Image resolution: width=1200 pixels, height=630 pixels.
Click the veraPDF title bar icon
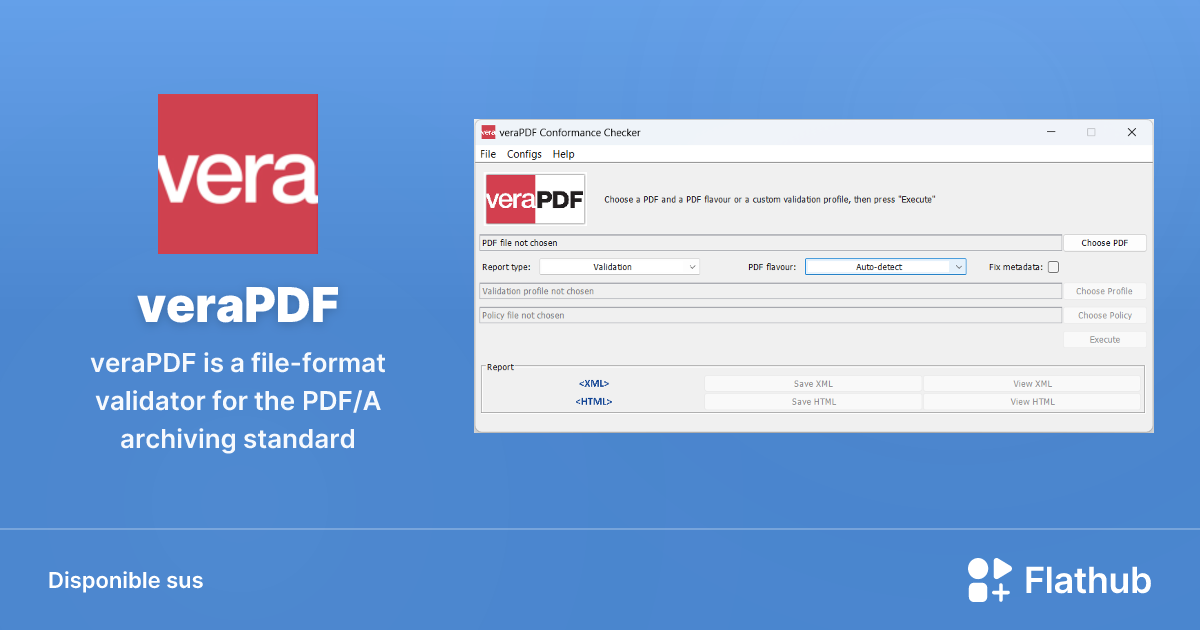click(488, 132)
